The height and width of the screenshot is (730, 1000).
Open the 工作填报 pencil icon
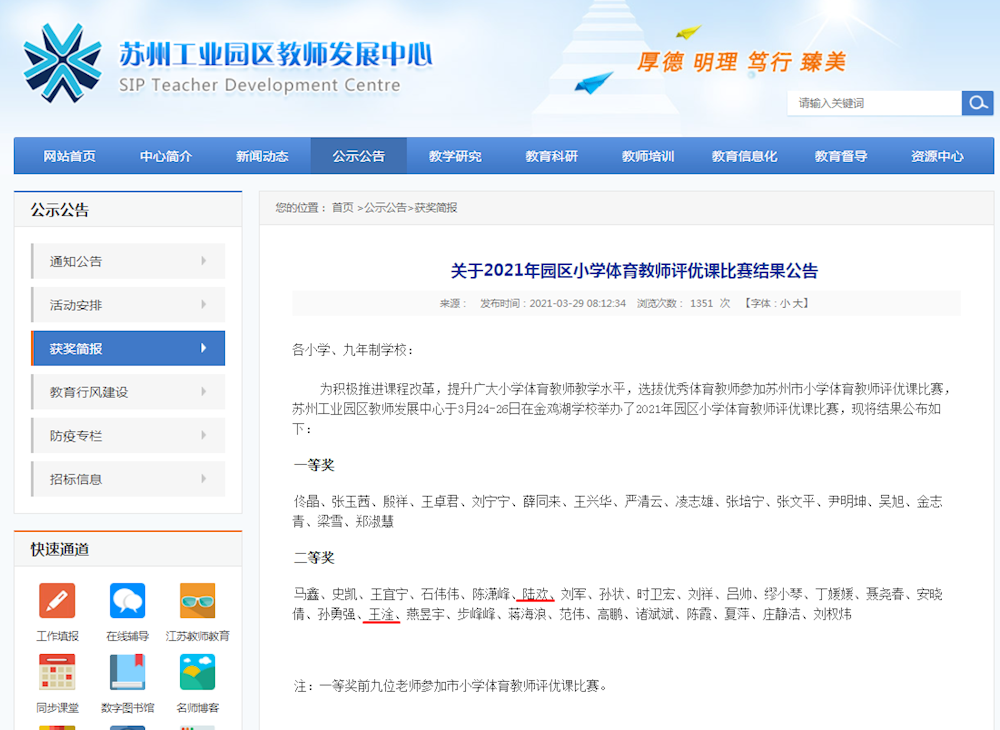pos(57,600)
